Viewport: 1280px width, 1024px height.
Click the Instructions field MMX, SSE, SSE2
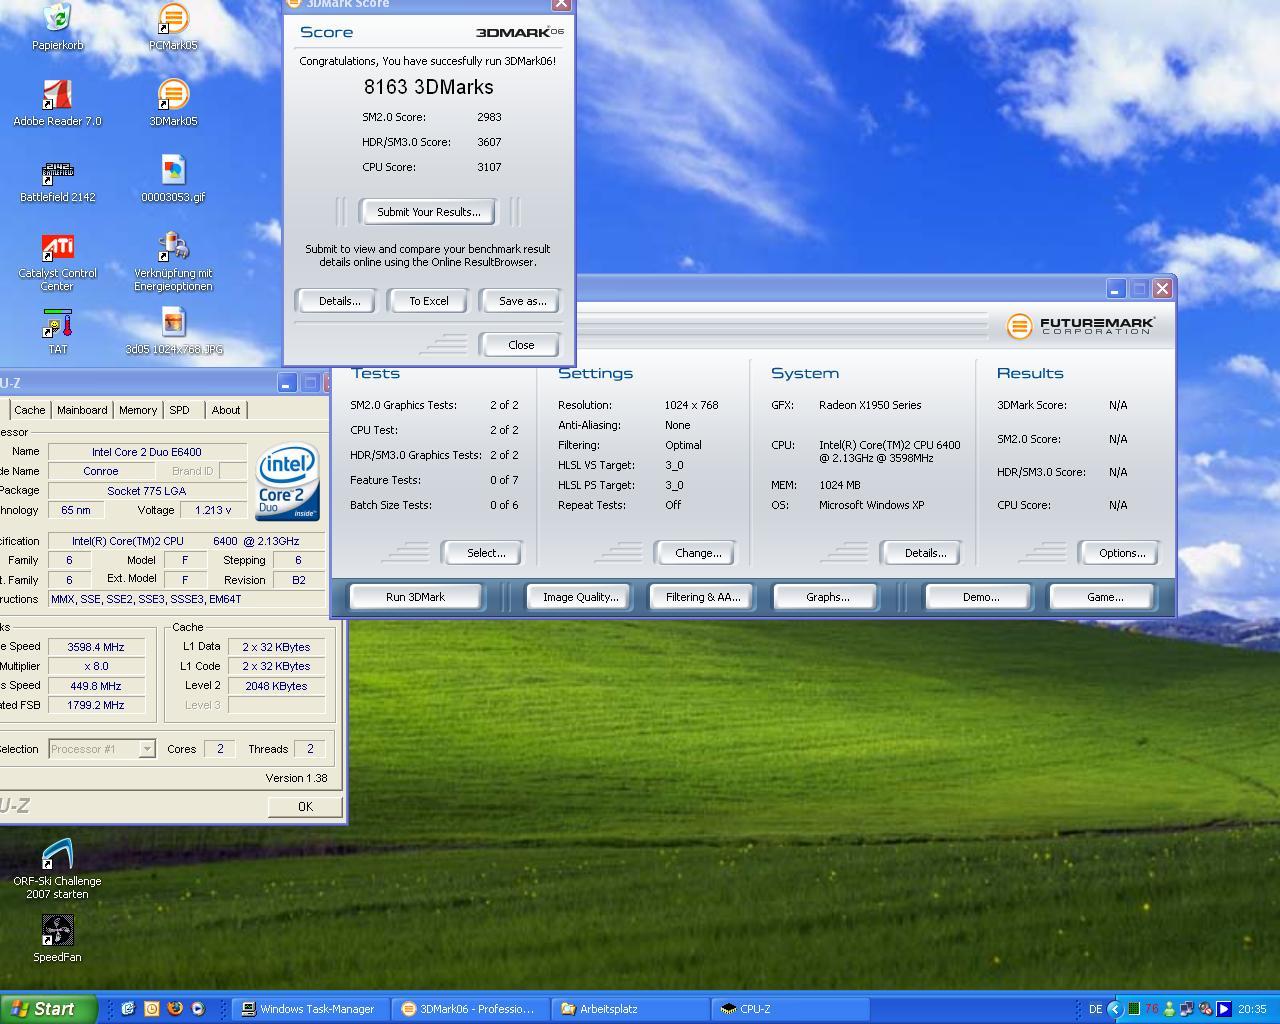[186, 599]
